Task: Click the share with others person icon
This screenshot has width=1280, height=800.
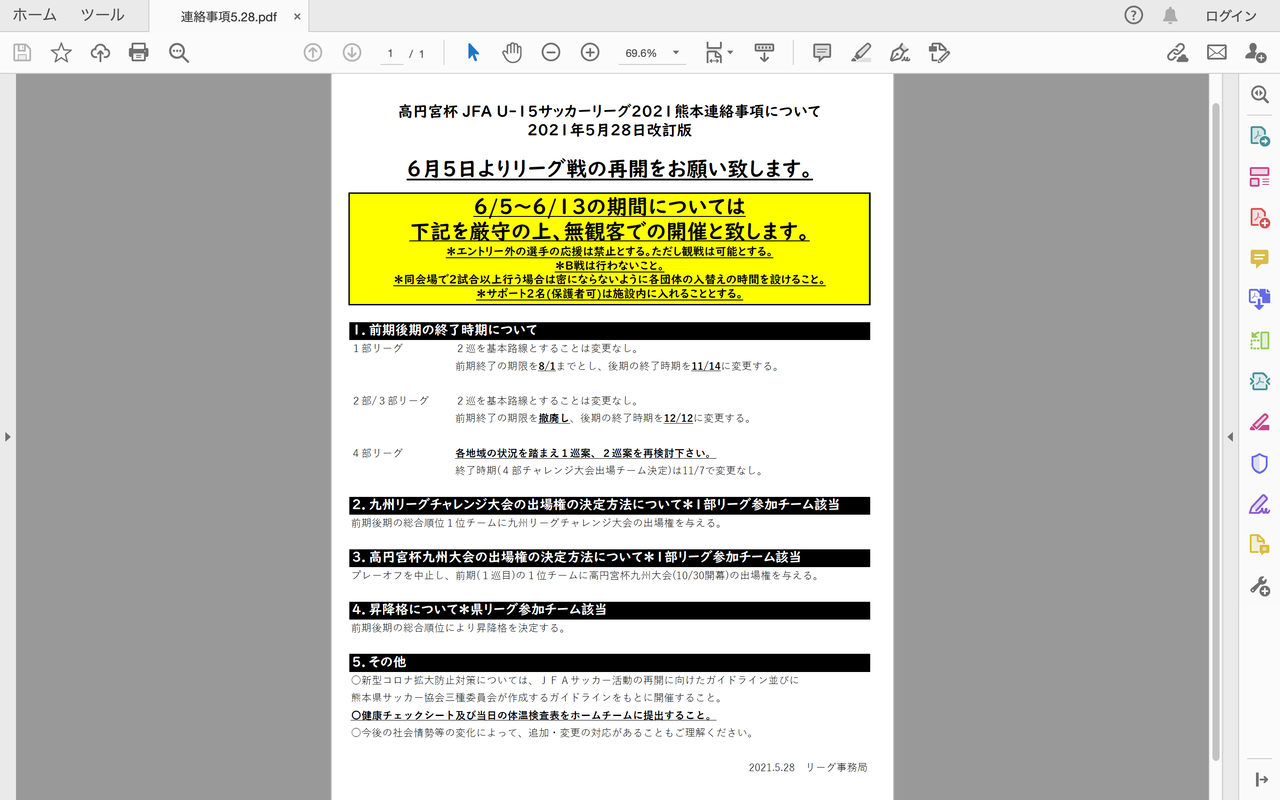Action: pyautogui.click(x=1256, y=53)
